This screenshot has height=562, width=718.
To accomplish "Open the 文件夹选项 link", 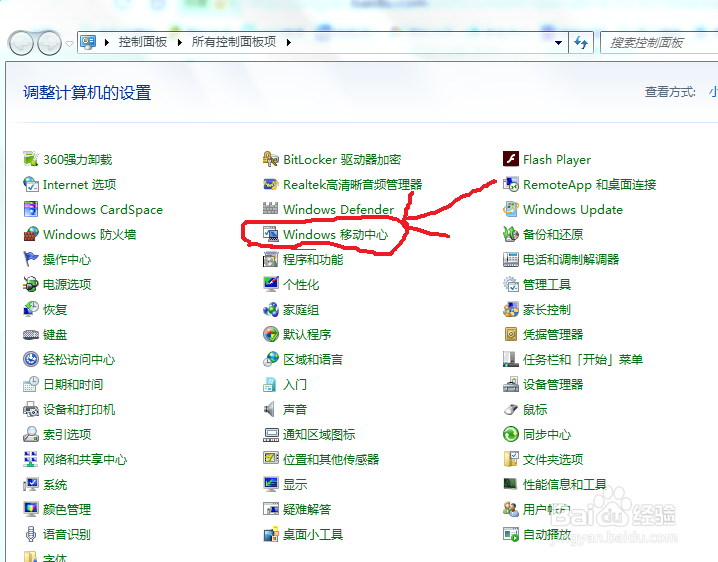I will [553, 459].
